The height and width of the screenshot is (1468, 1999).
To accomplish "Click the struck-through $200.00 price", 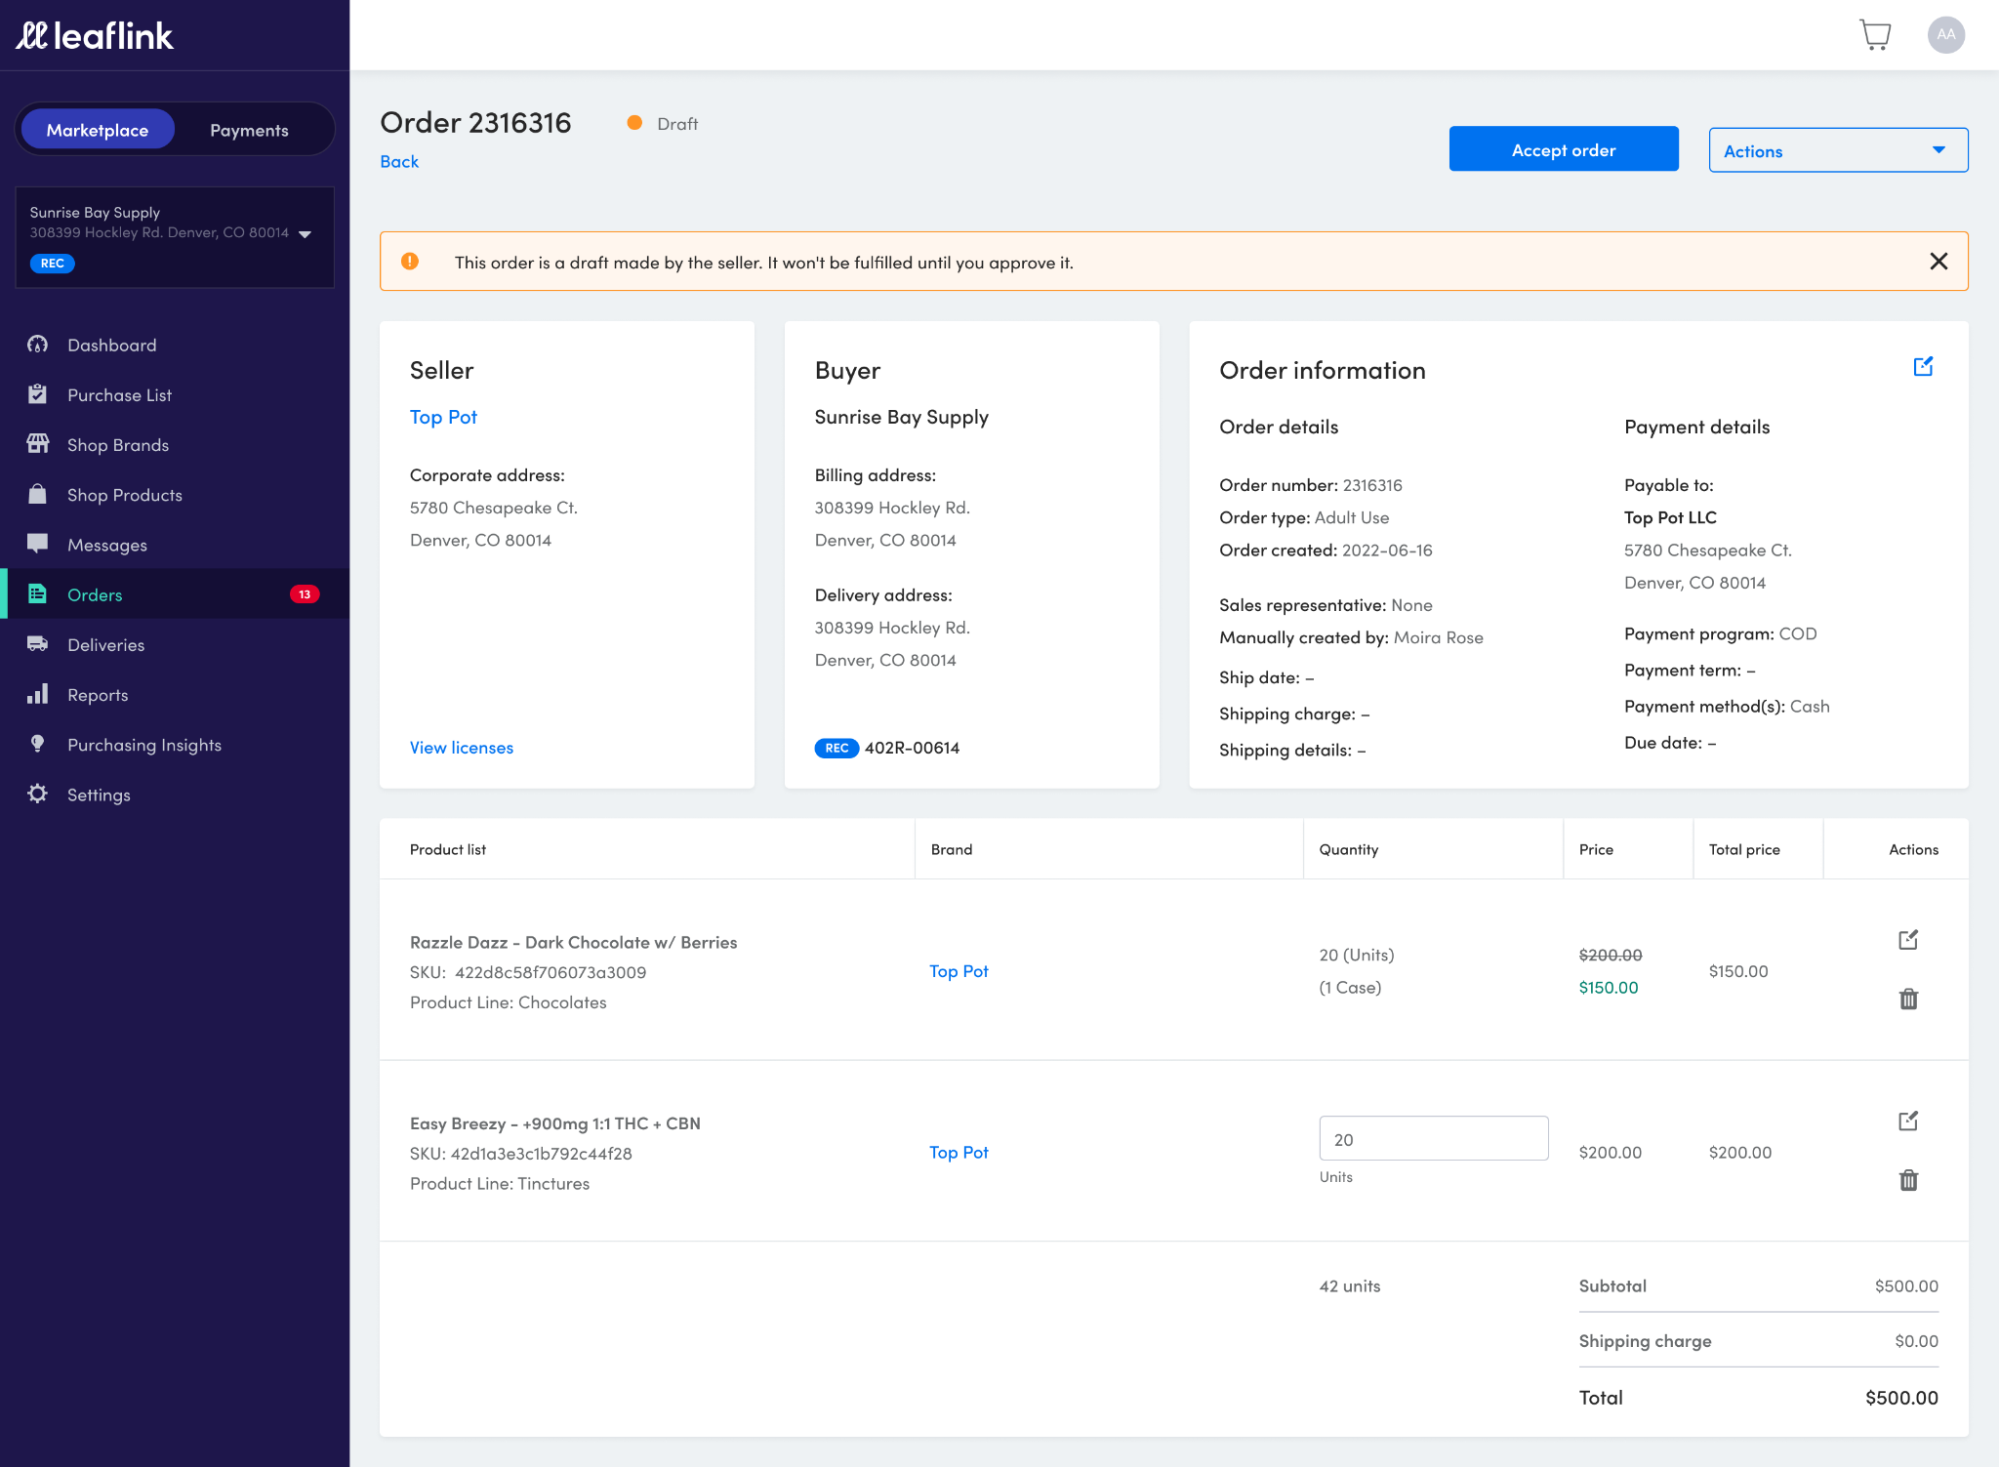I will 1610,955.
